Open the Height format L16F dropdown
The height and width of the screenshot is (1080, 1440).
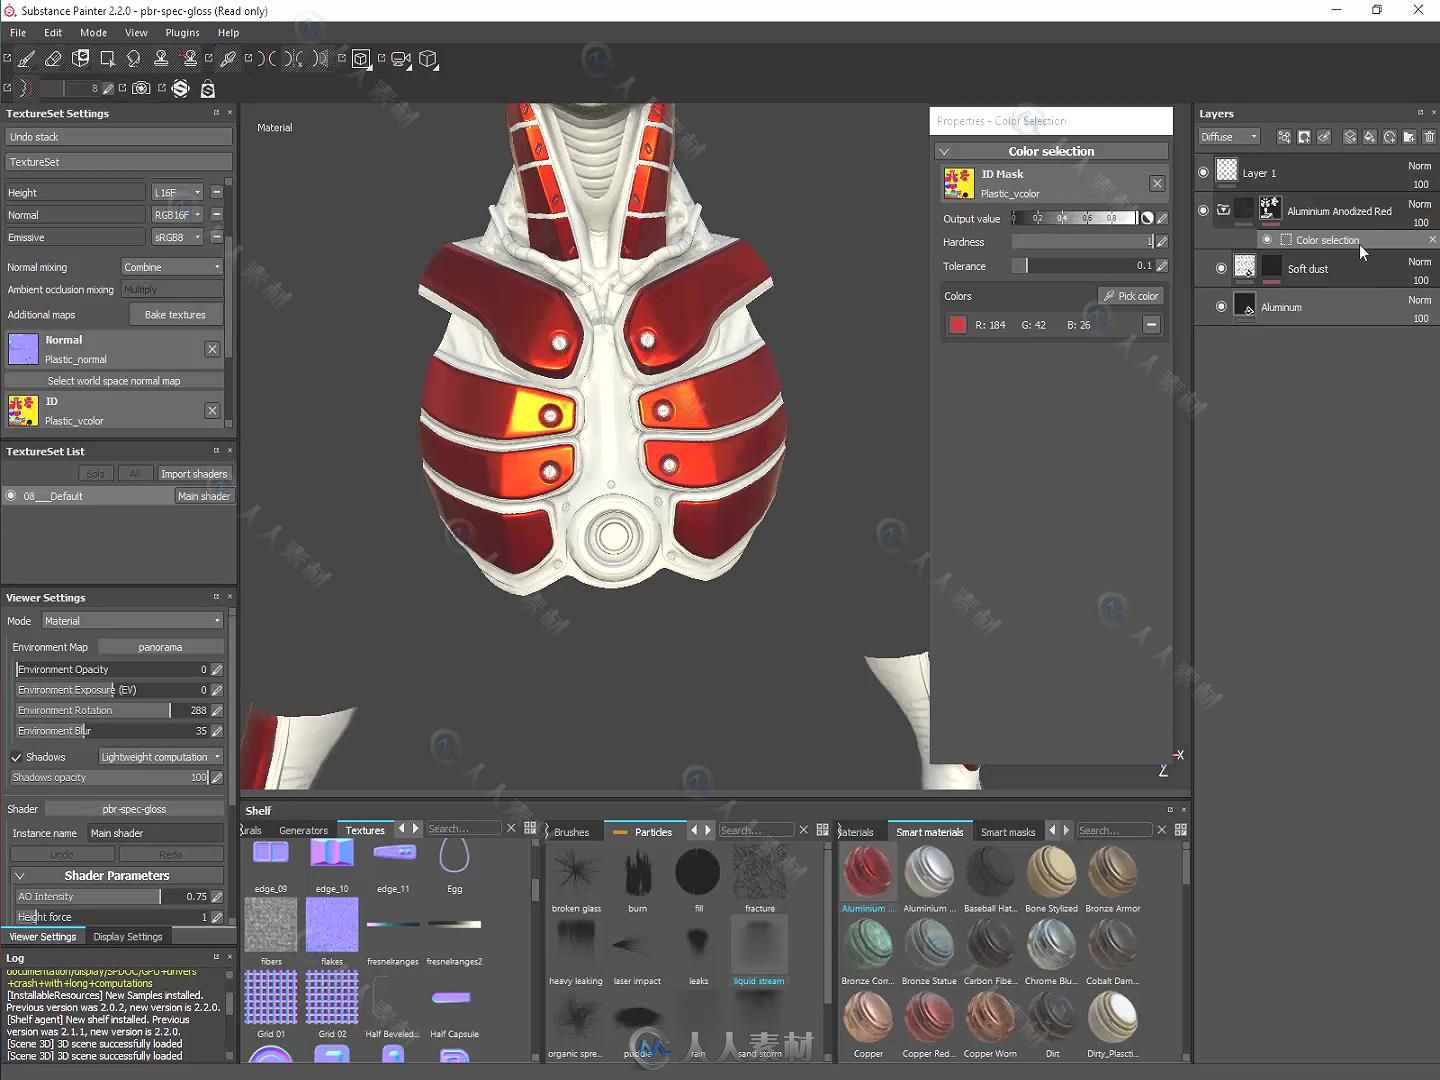pyautogui.click(x=178, y=192)
